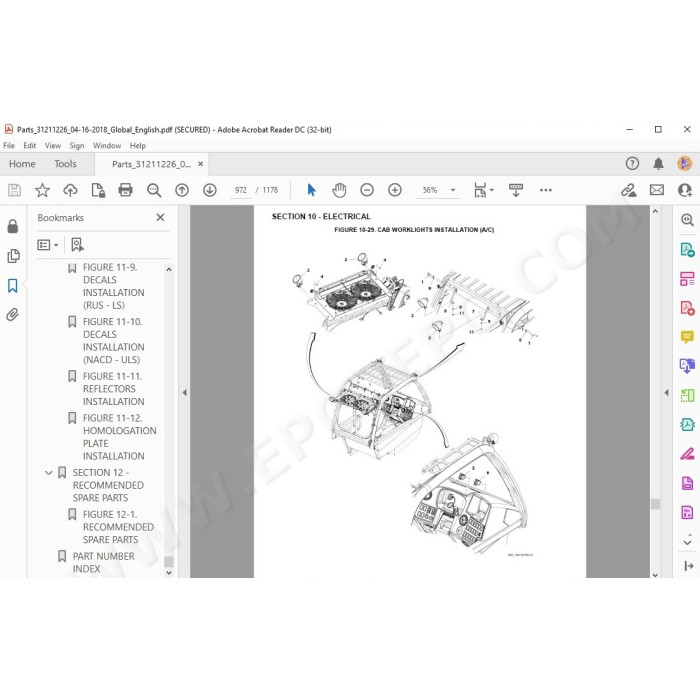This screenshot has width=700, height=700.
Task: Expand the right tools pane arrow icon
Action: [x=688, y=566]
